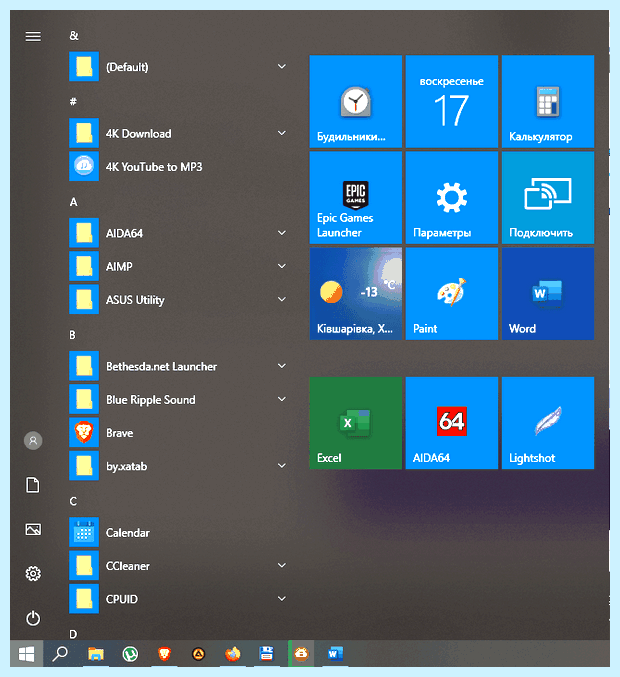Image resolution: width=620 pixels, height=677 pixels.
Task: Open Brave browser on the taskbar
Action: 164,654
